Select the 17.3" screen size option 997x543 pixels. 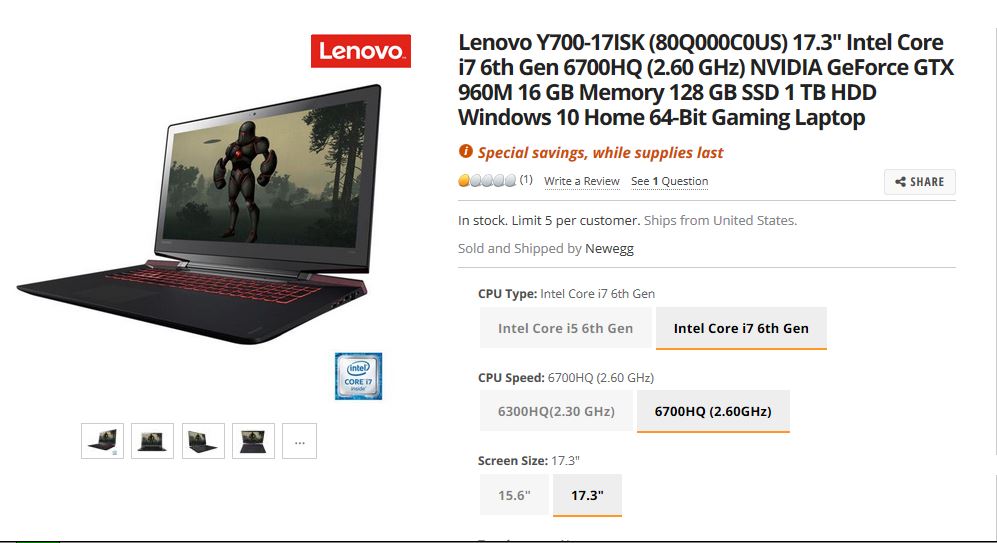coord(587,495)
